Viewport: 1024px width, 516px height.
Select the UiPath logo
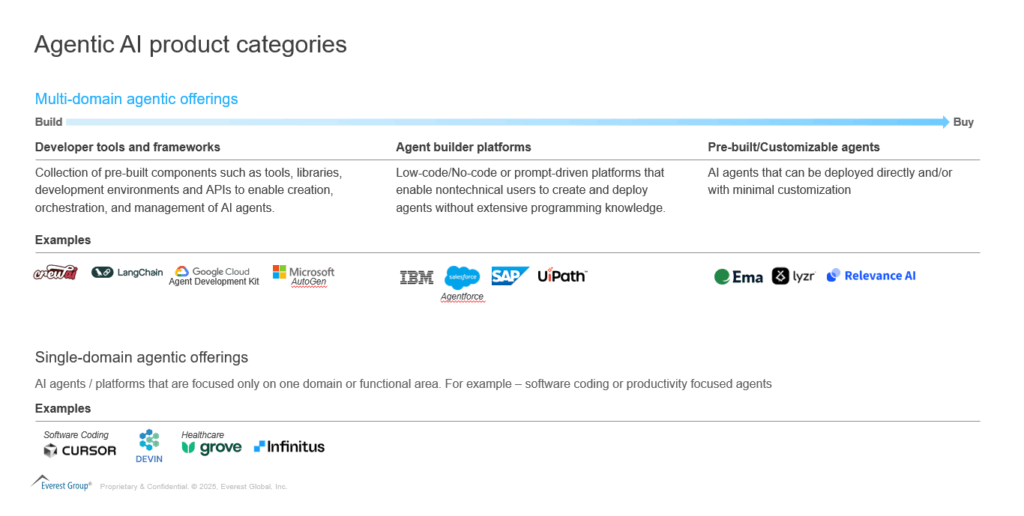[x=561, y=275]
